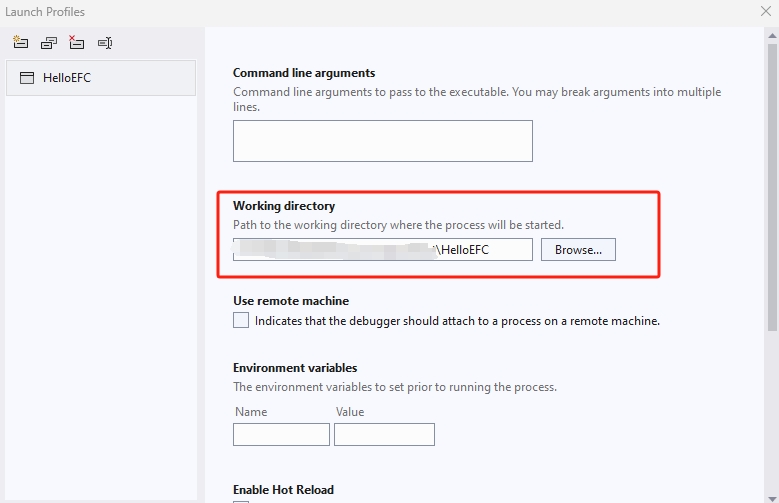779x503 pixels.
Task: Click the Working directory heading
Action: coord(284,206)
